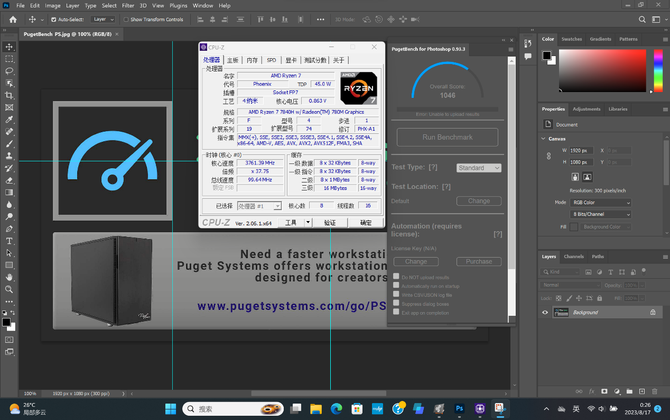Image resolution: width=670 pixels, height=420 pixels.
Task: Click the Home icon in options bar
Action: (13, 19)
